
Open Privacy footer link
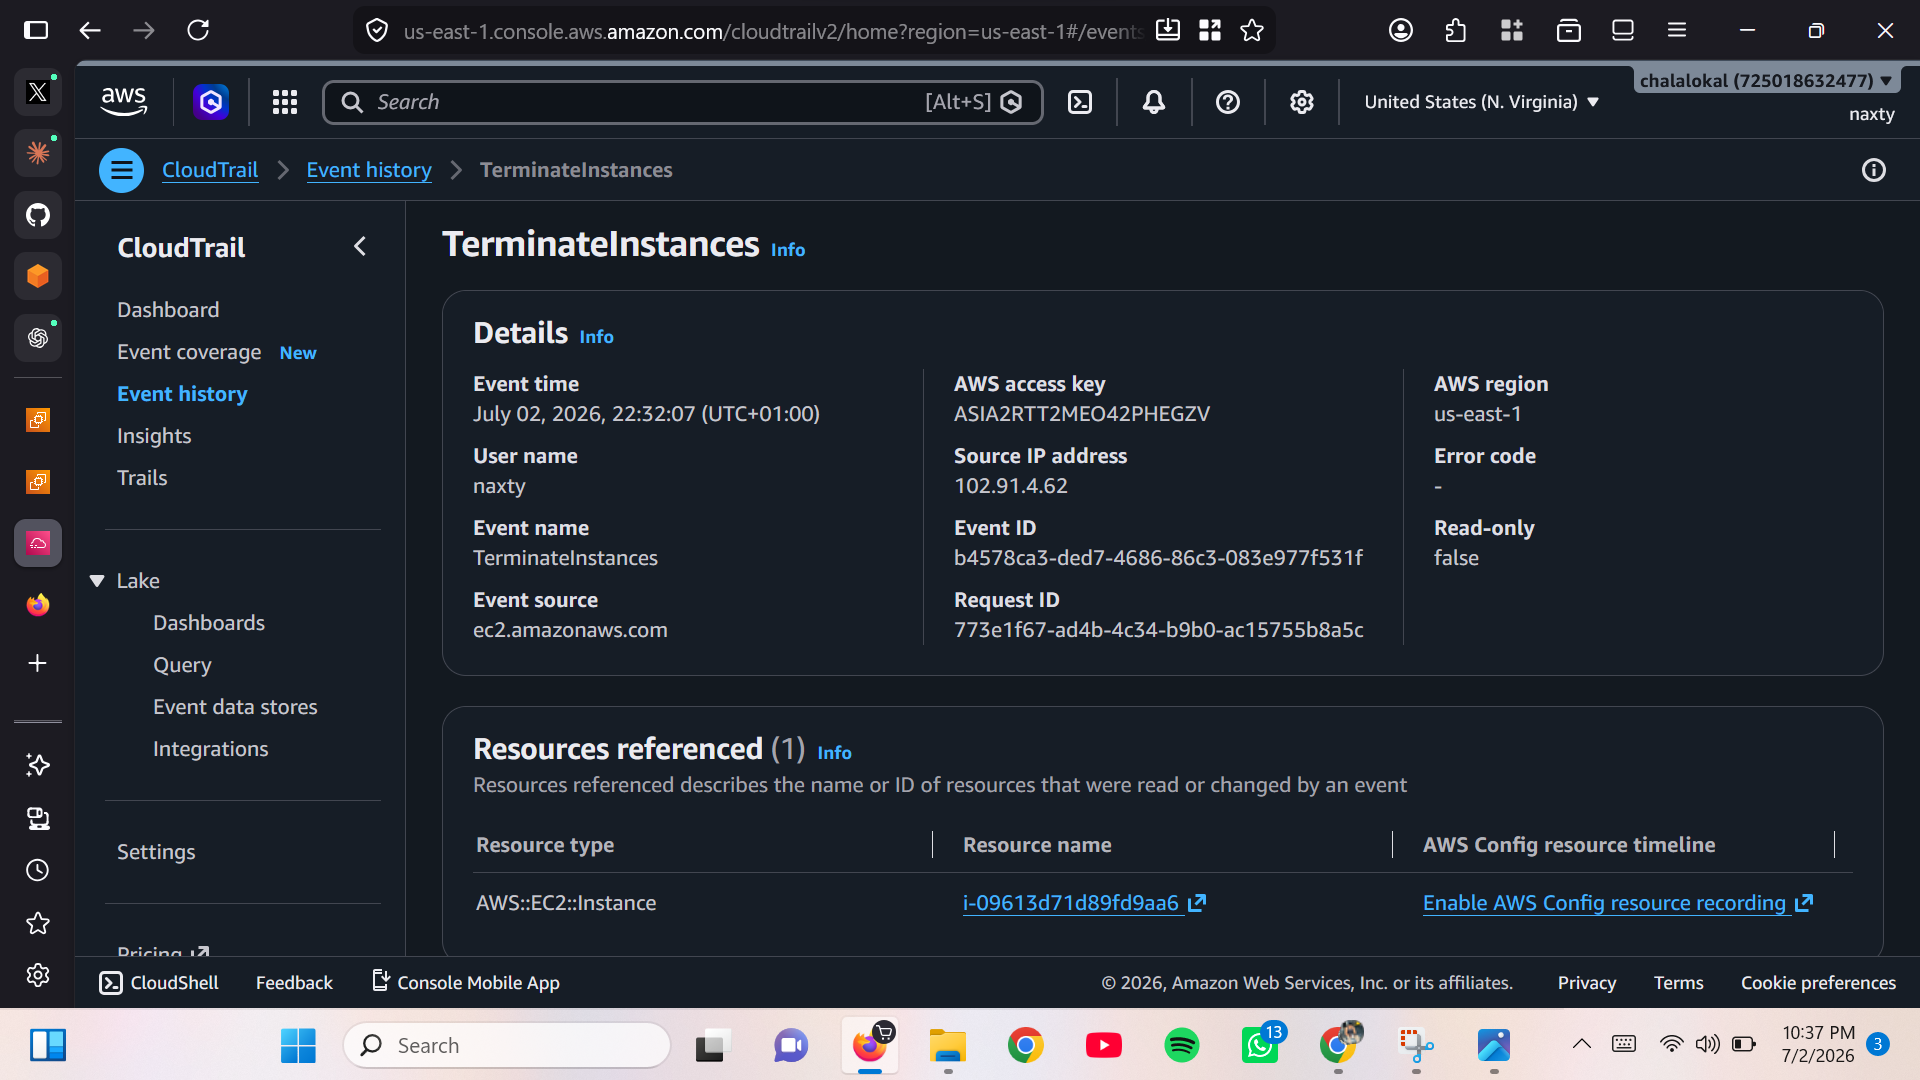click(x=1587, y=983)
